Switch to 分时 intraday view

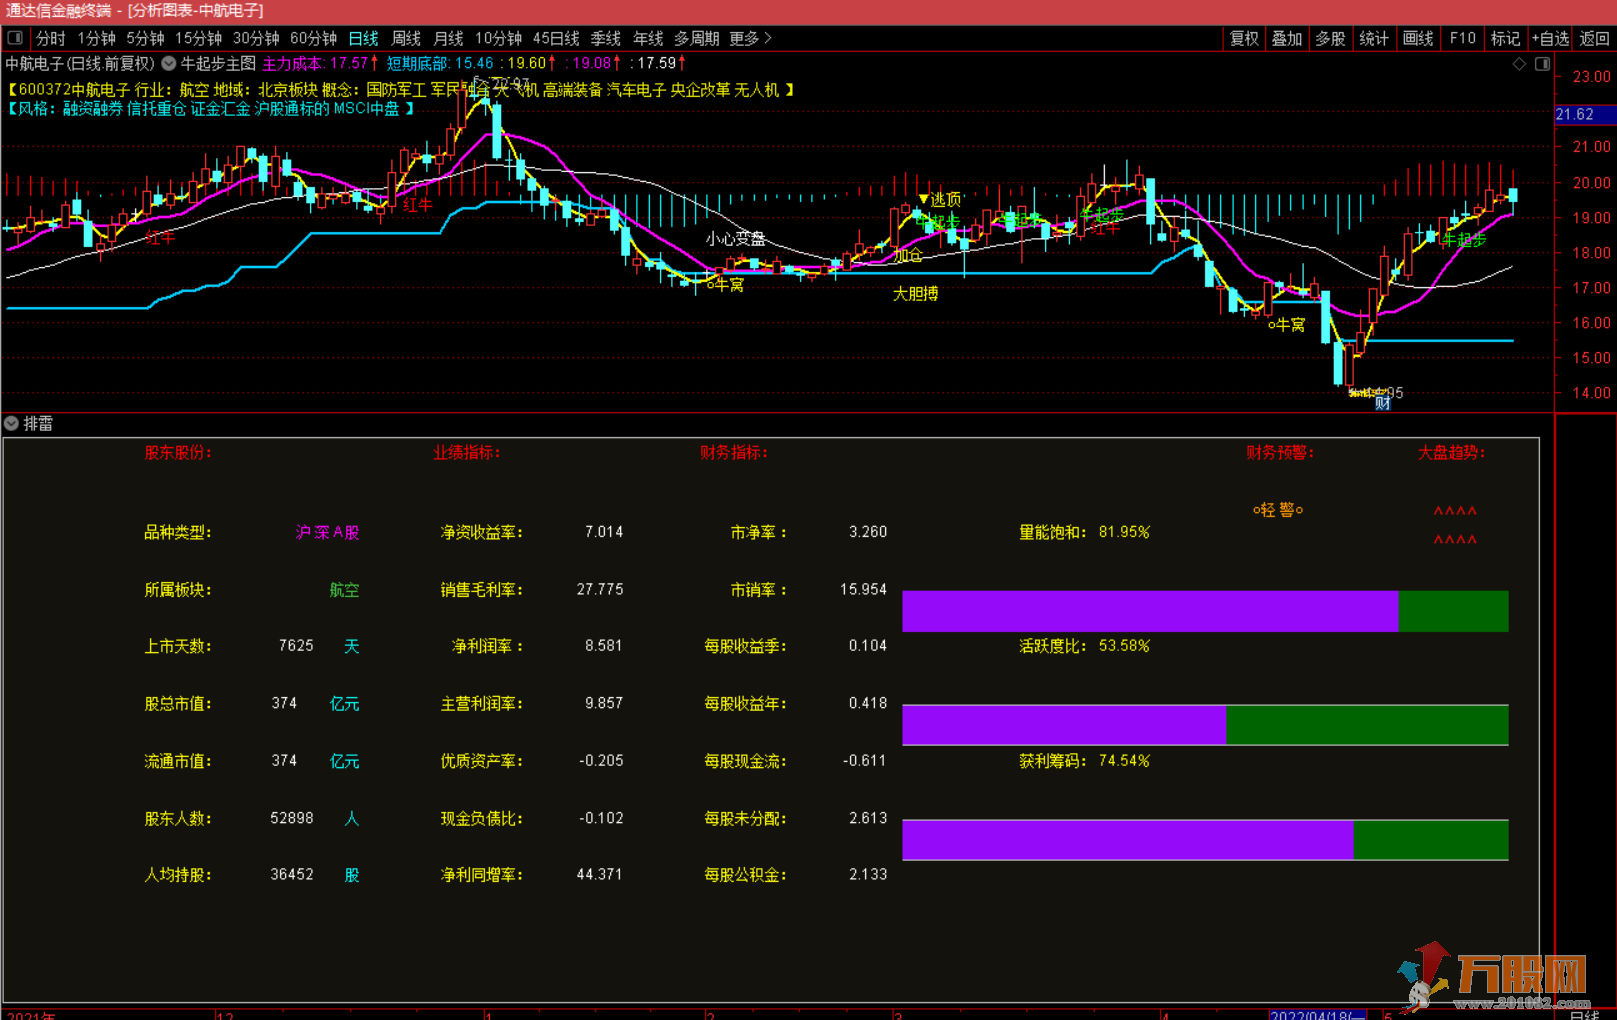click(50, 38)
